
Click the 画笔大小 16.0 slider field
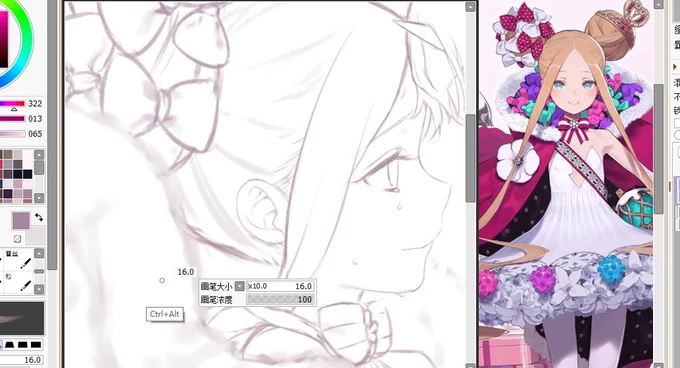pyautogui.click(x=280, y=286)
